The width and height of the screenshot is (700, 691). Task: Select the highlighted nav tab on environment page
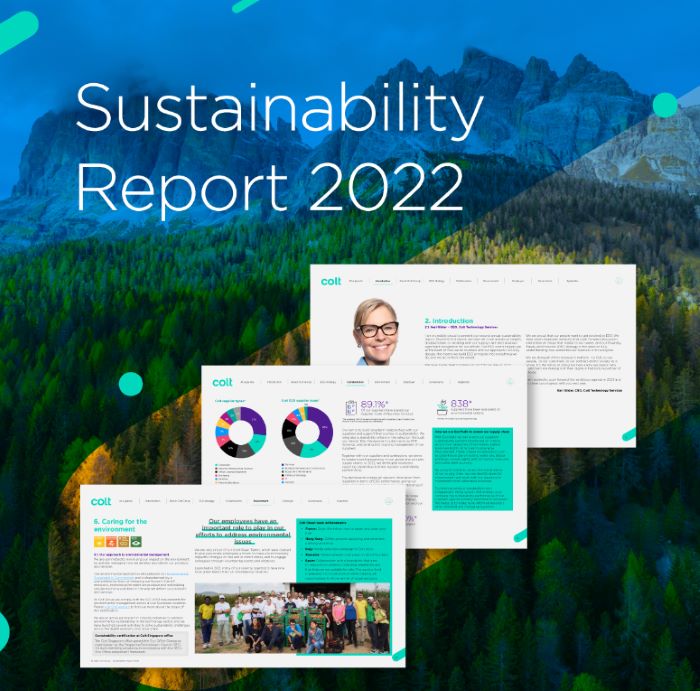point(261,501)
